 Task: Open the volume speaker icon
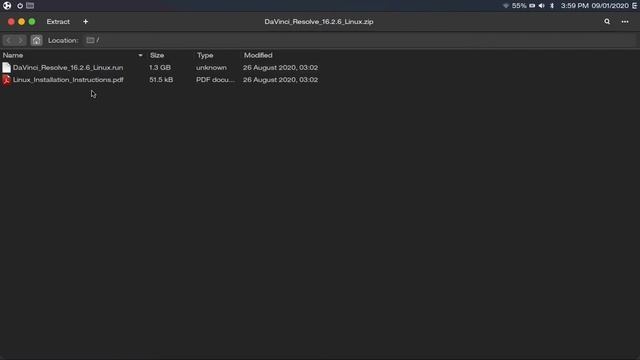click(x=542, y=6)
